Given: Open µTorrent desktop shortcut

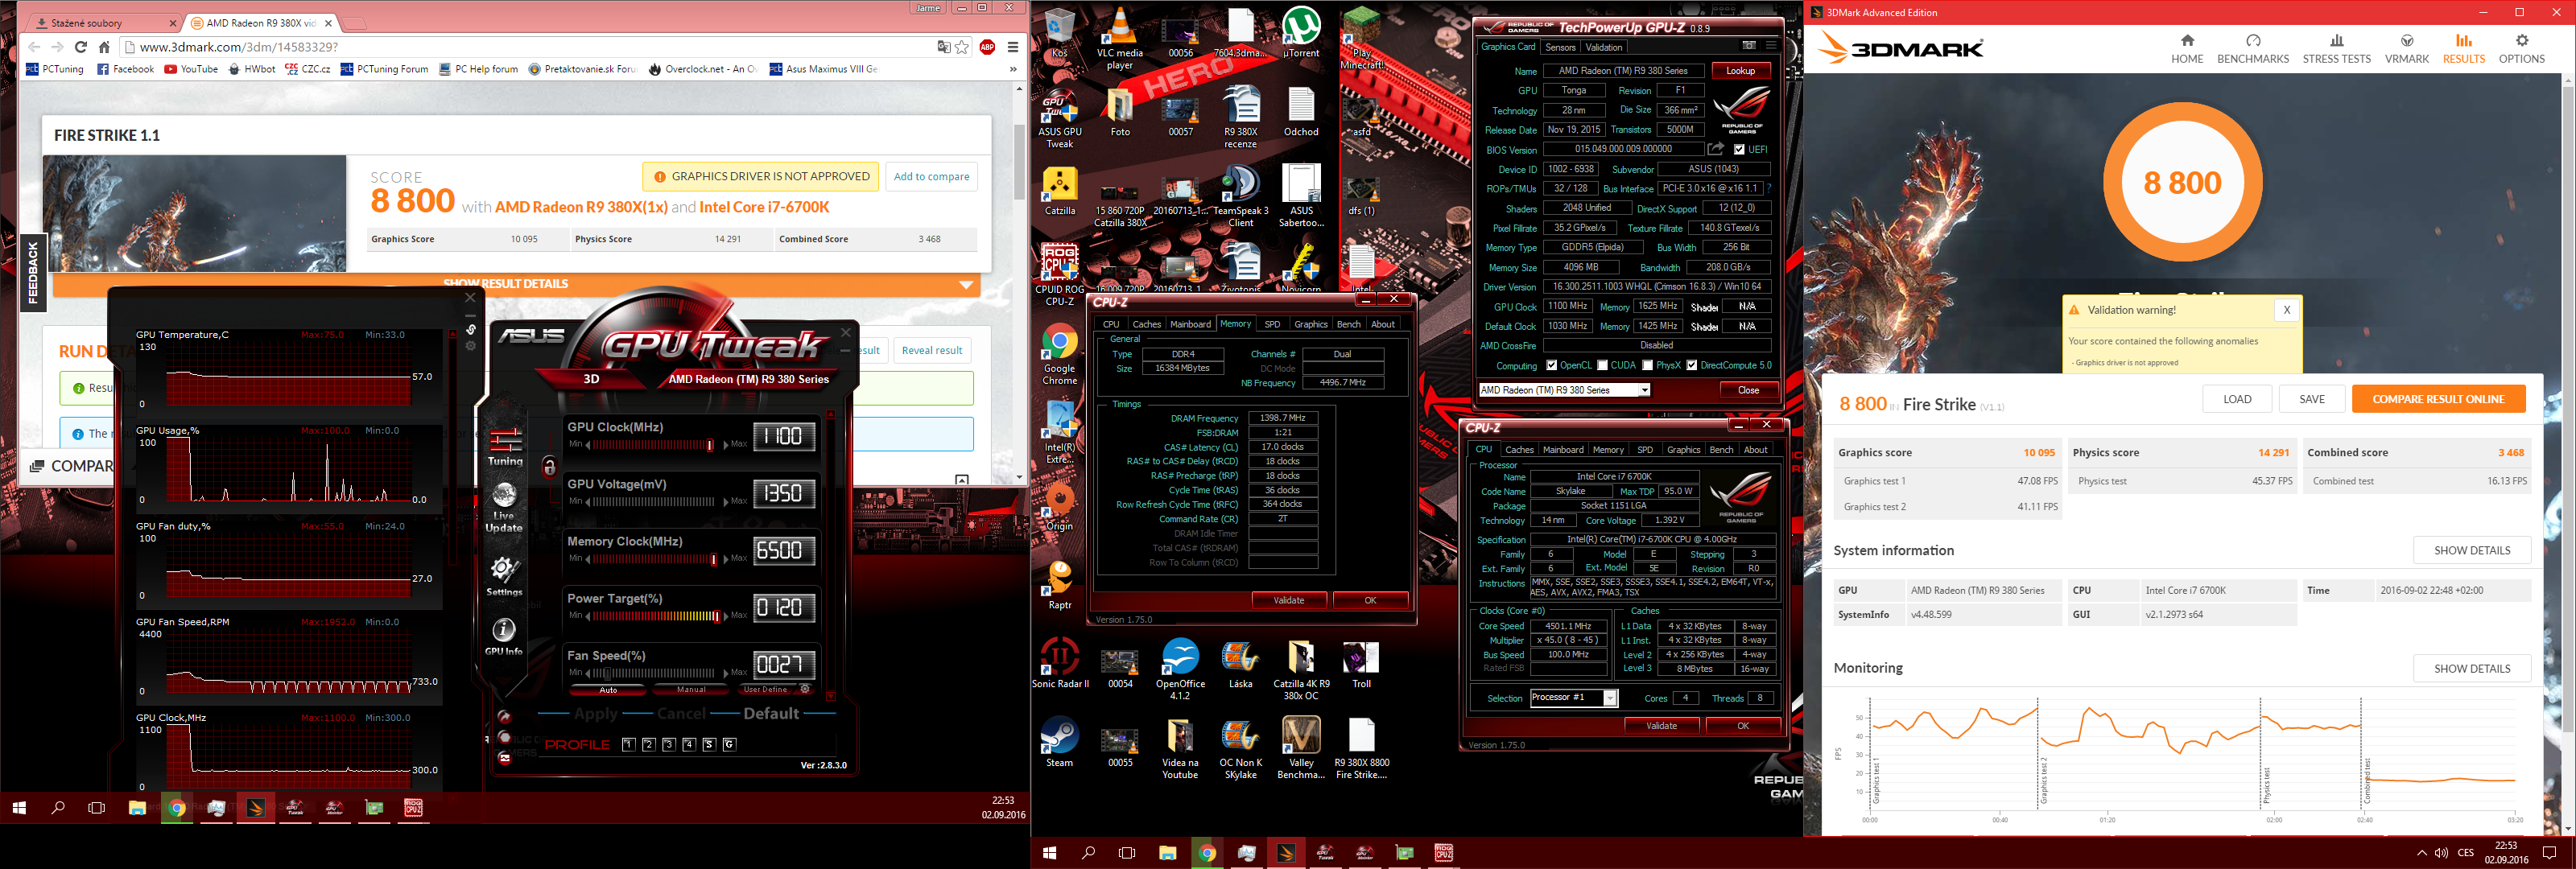Looking at the screenshot, I should (x=1300, y=33).
